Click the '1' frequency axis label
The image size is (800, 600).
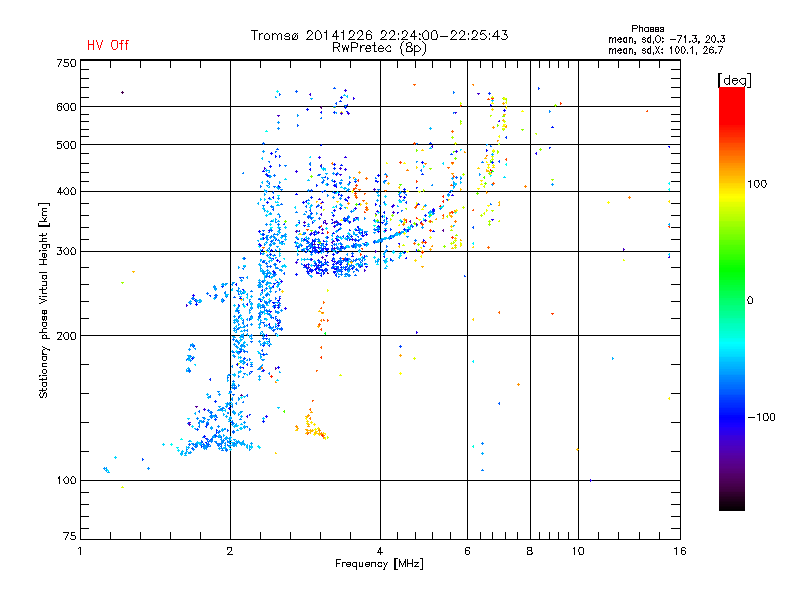(x=80, y=551)
